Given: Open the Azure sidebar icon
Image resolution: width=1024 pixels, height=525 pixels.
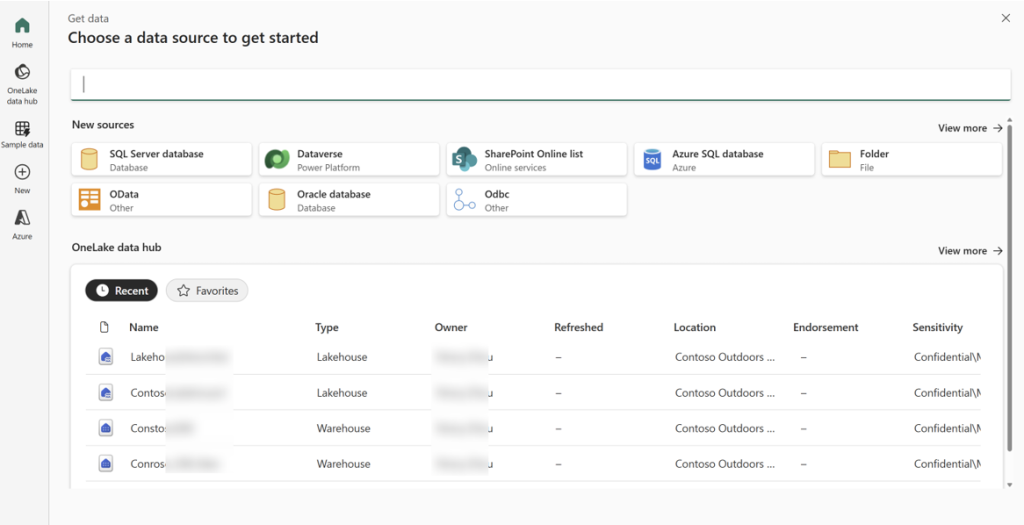Looking at the screenshot, I should [x=22, y=225].
